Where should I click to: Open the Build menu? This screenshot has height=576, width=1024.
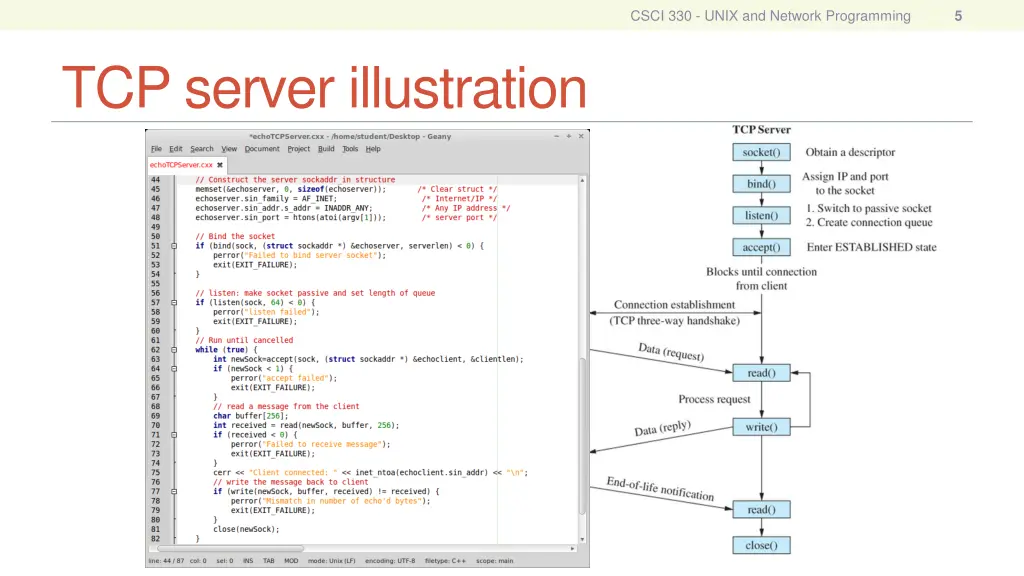(x=326, y=149)
